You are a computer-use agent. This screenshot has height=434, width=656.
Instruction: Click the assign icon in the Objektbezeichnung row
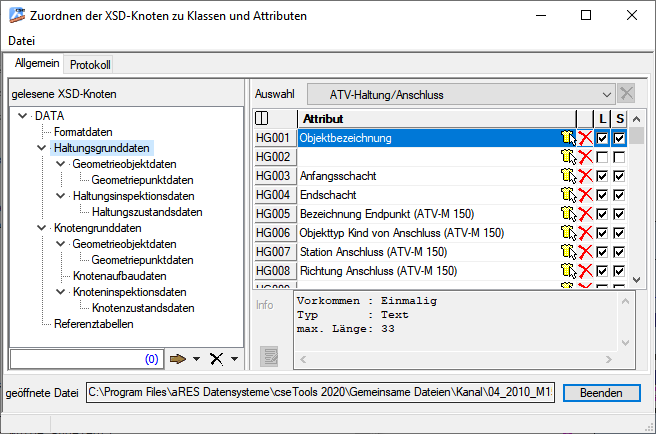pyautogui.click(x=568, y=138)
